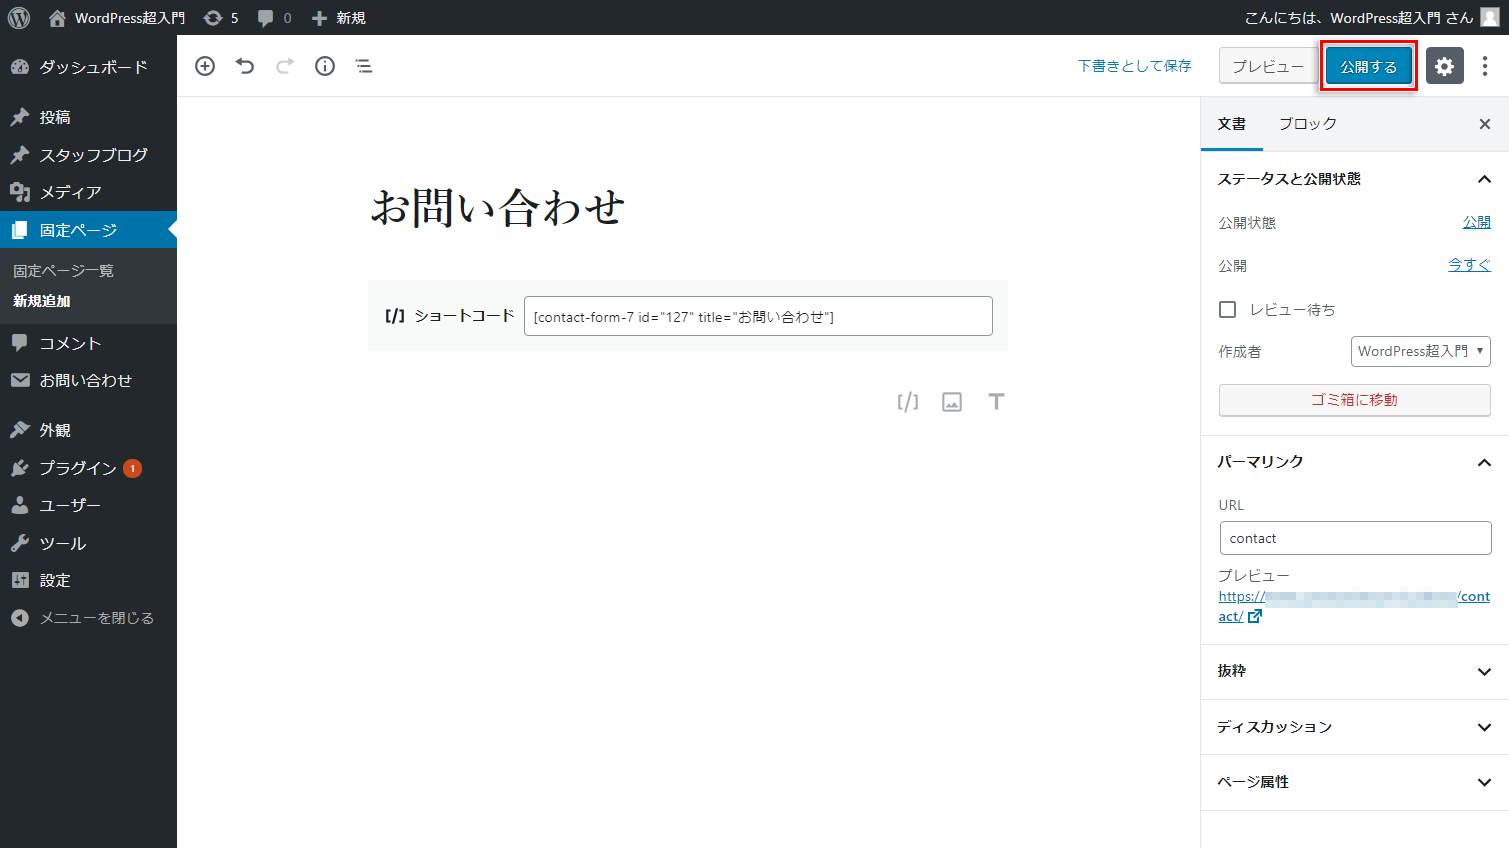Check the レビュー待ち checkbox

coord(1228,310)
